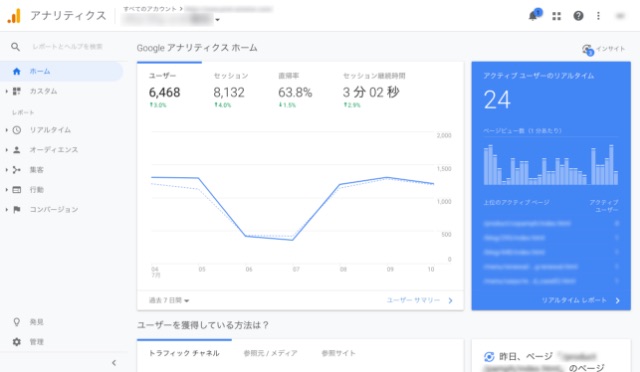Screen dimensions: 640x372
Task: Click the コンバージョン flag icon
Action: point(16,209)
